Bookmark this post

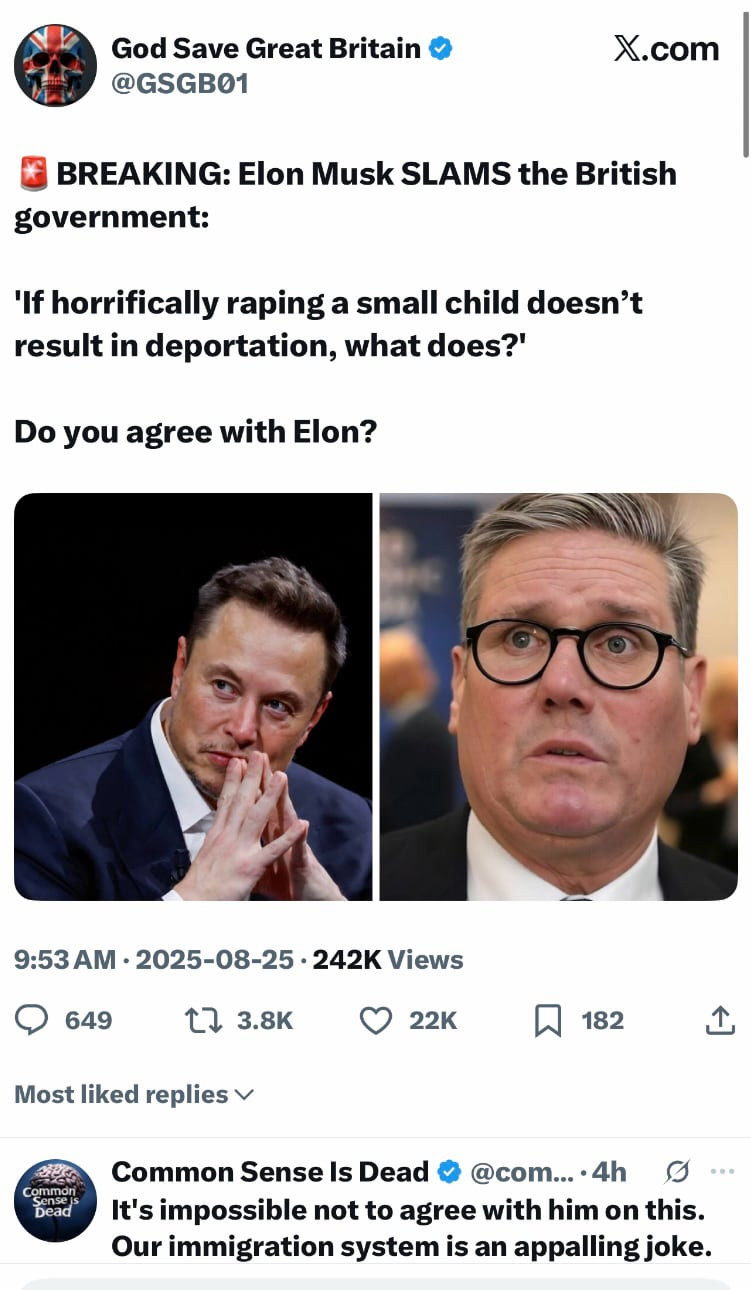(548, 1020)
